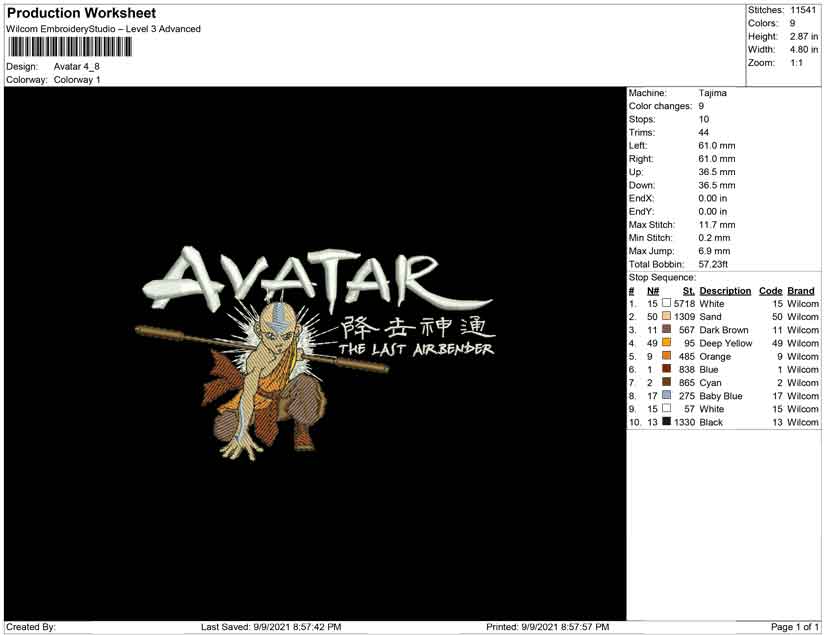Click the Wilcom EmbroideryStudio subtitle text
This screenshot has height=635, width=825.
coord(104,29)
